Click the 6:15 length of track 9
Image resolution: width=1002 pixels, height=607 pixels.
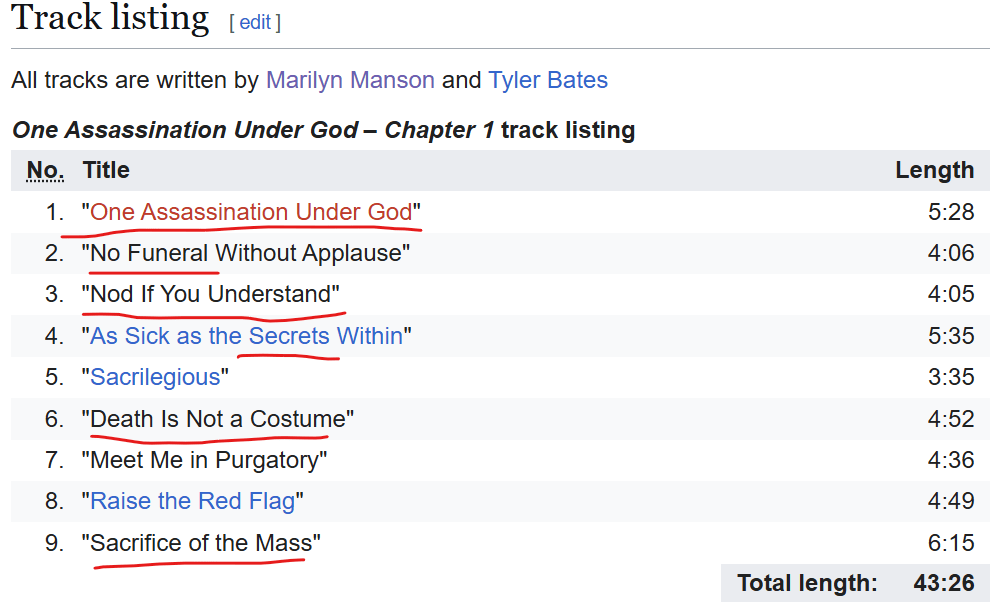click(950, 543)
